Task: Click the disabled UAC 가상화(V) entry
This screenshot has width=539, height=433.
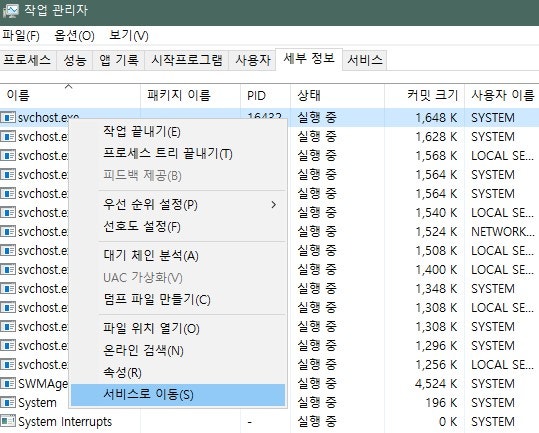Action: pos(178,277)
